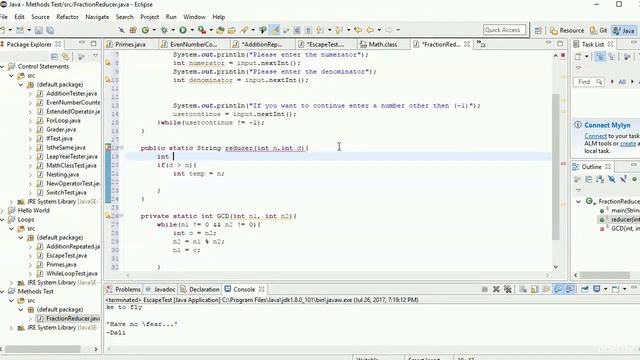Toggle Show Console When Standard Out Changes

click(558, 289)
